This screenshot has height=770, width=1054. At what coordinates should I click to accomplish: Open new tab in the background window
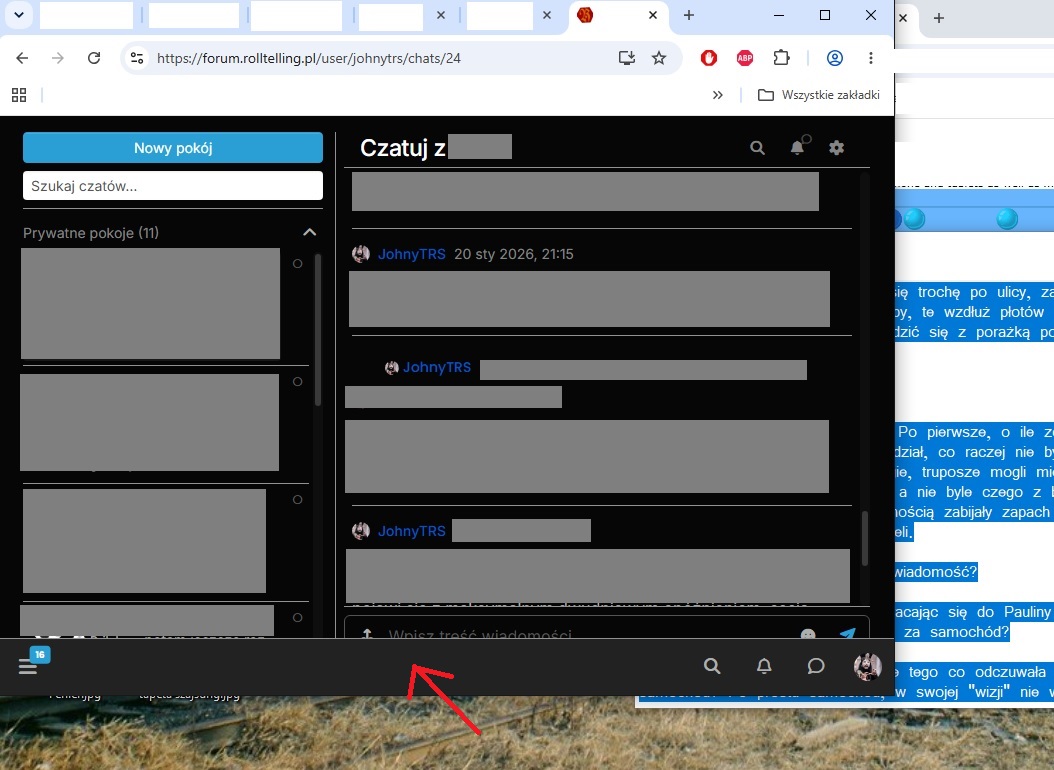(939, 18)
